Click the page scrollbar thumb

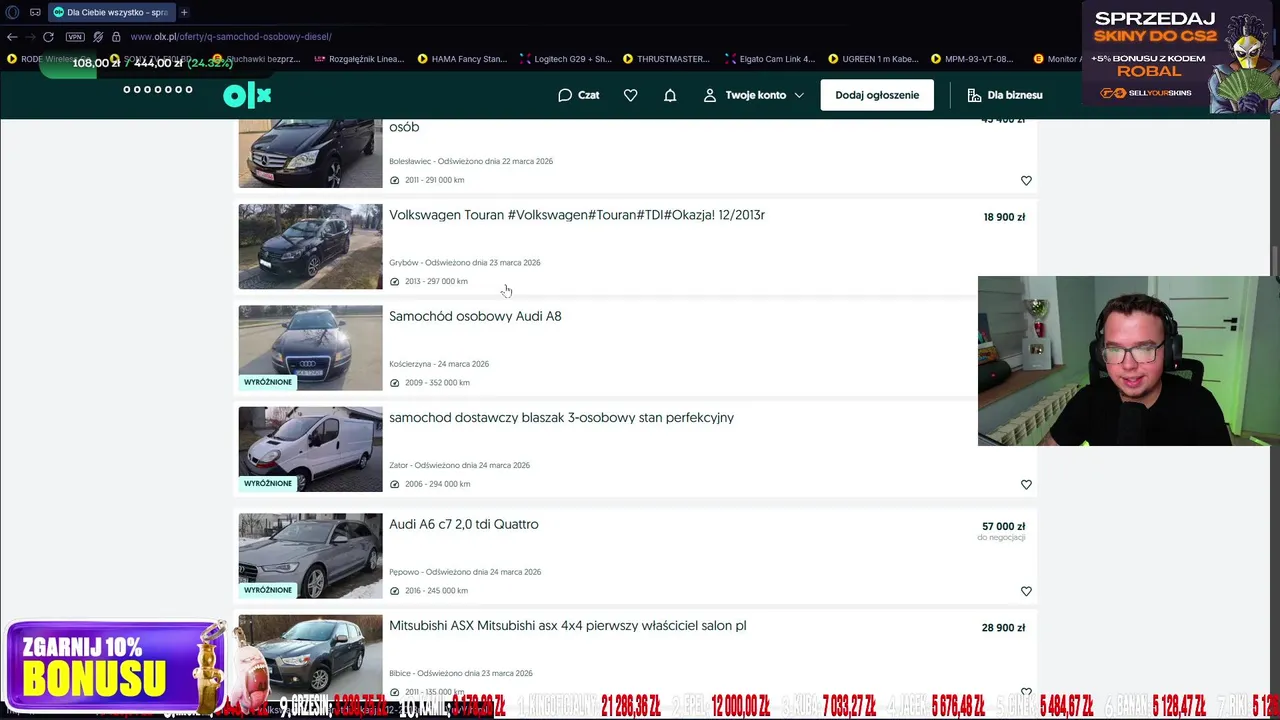[x=1274, y=261]
